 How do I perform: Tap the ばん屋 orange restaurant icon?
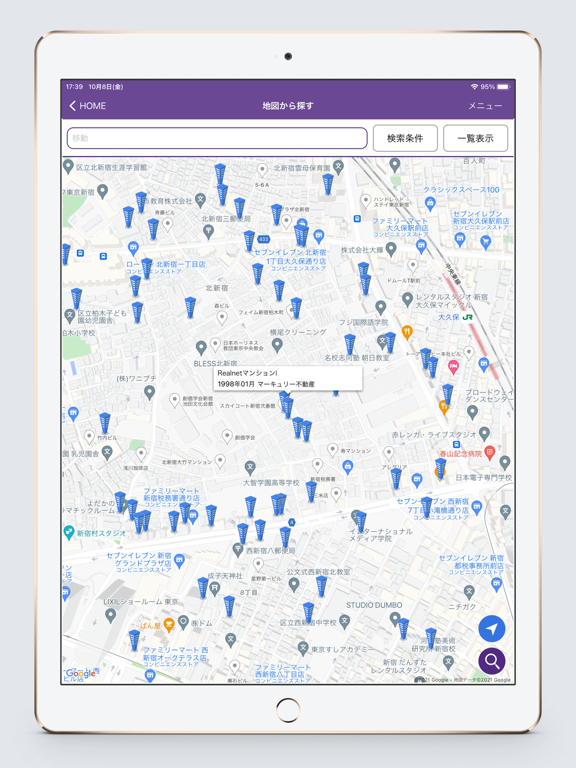click(x=168, y=624)
